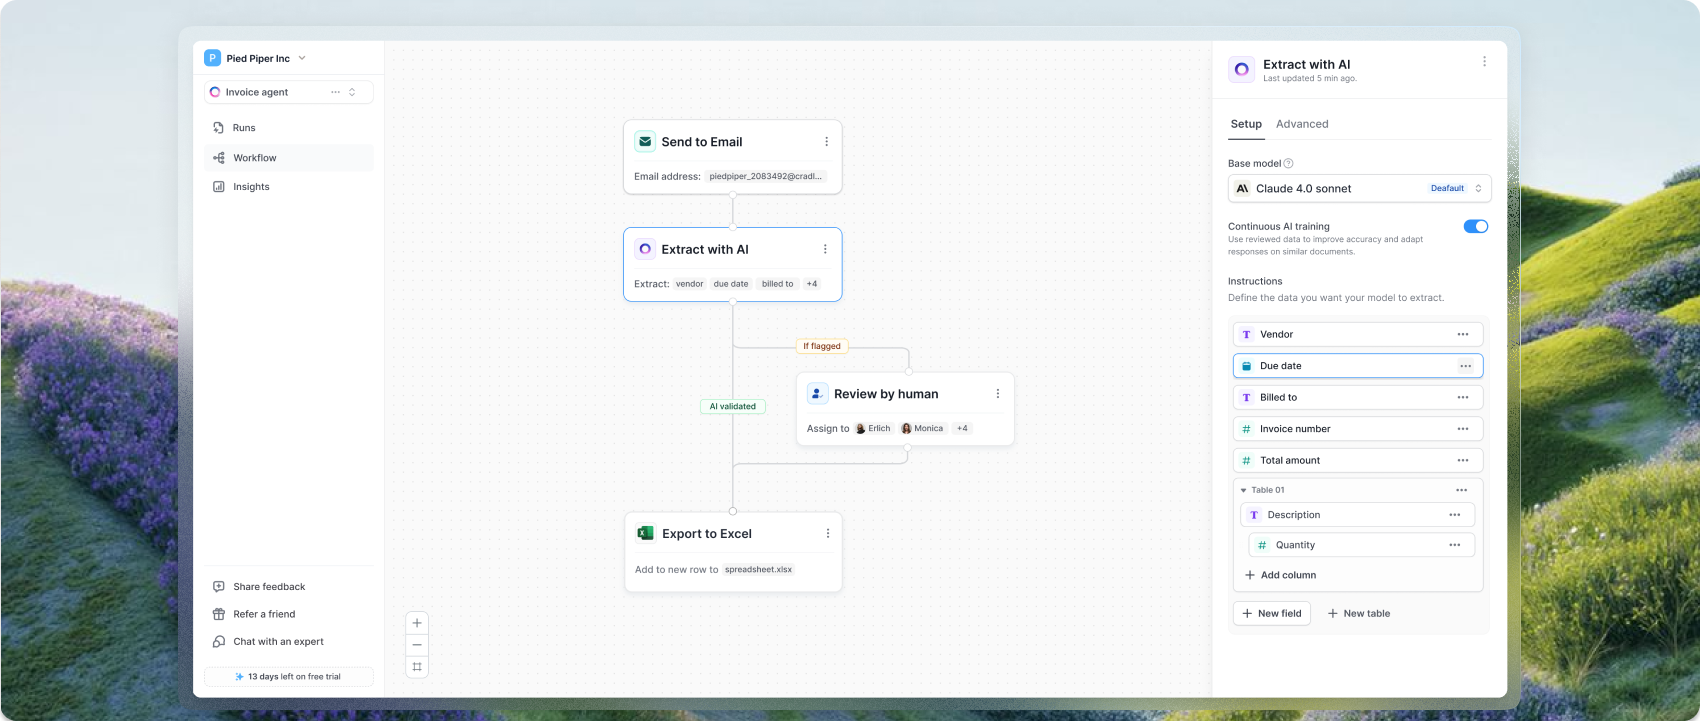Click the AI validated branch label
Image resolution: width=1700 pixels, height=721 pixels.
point(733,406)
